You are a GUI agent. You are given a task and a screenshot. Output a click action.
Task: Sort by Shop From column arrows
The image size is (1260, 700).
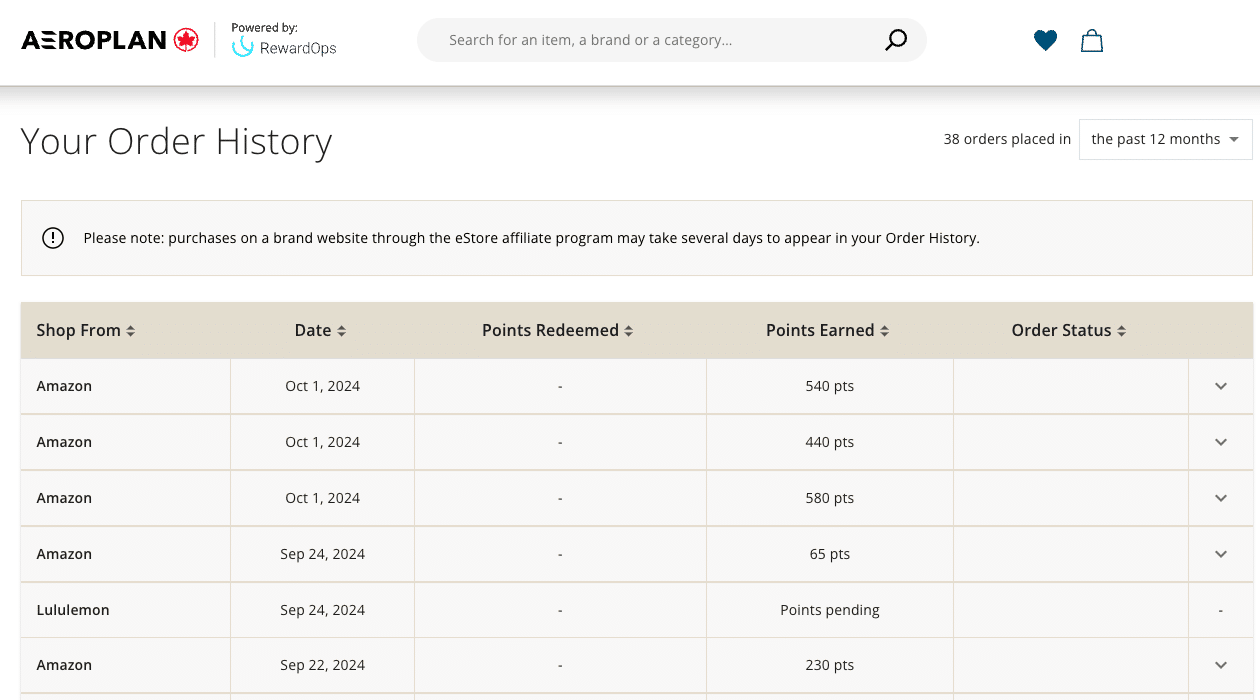131,331
